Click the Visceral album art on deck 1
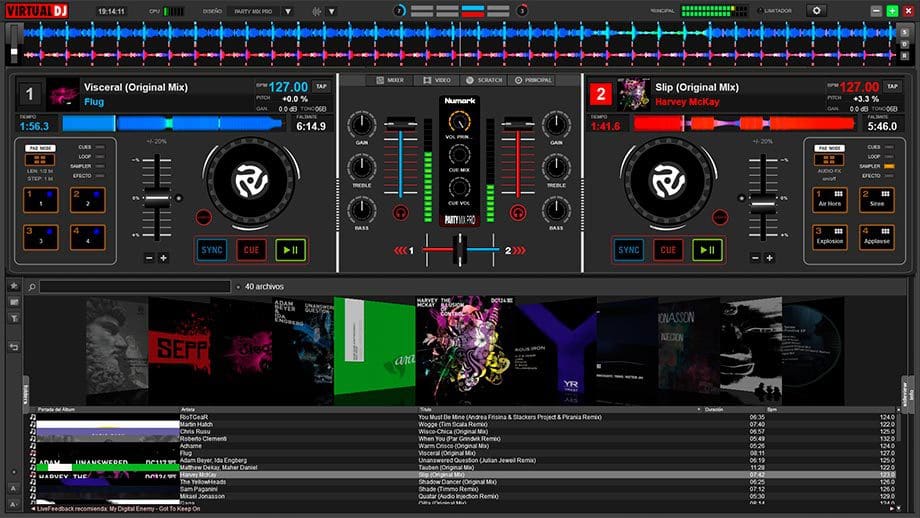 click(x=63, y=94)
